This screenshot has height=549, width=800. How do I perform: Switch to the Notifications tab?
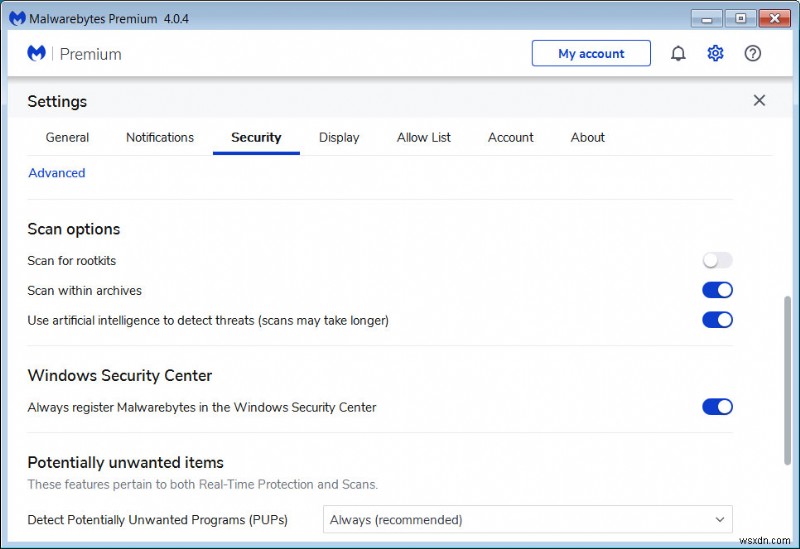coord(160,137)
